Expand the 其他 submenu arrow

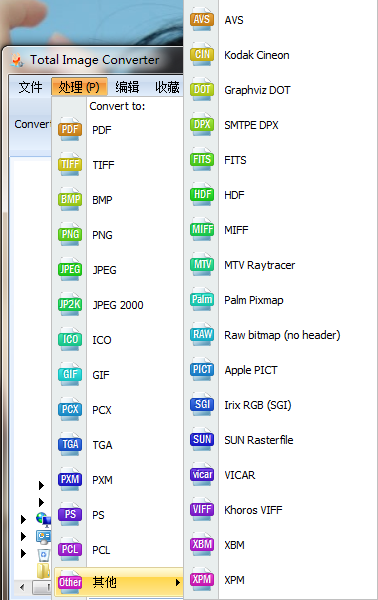point(178,582)
